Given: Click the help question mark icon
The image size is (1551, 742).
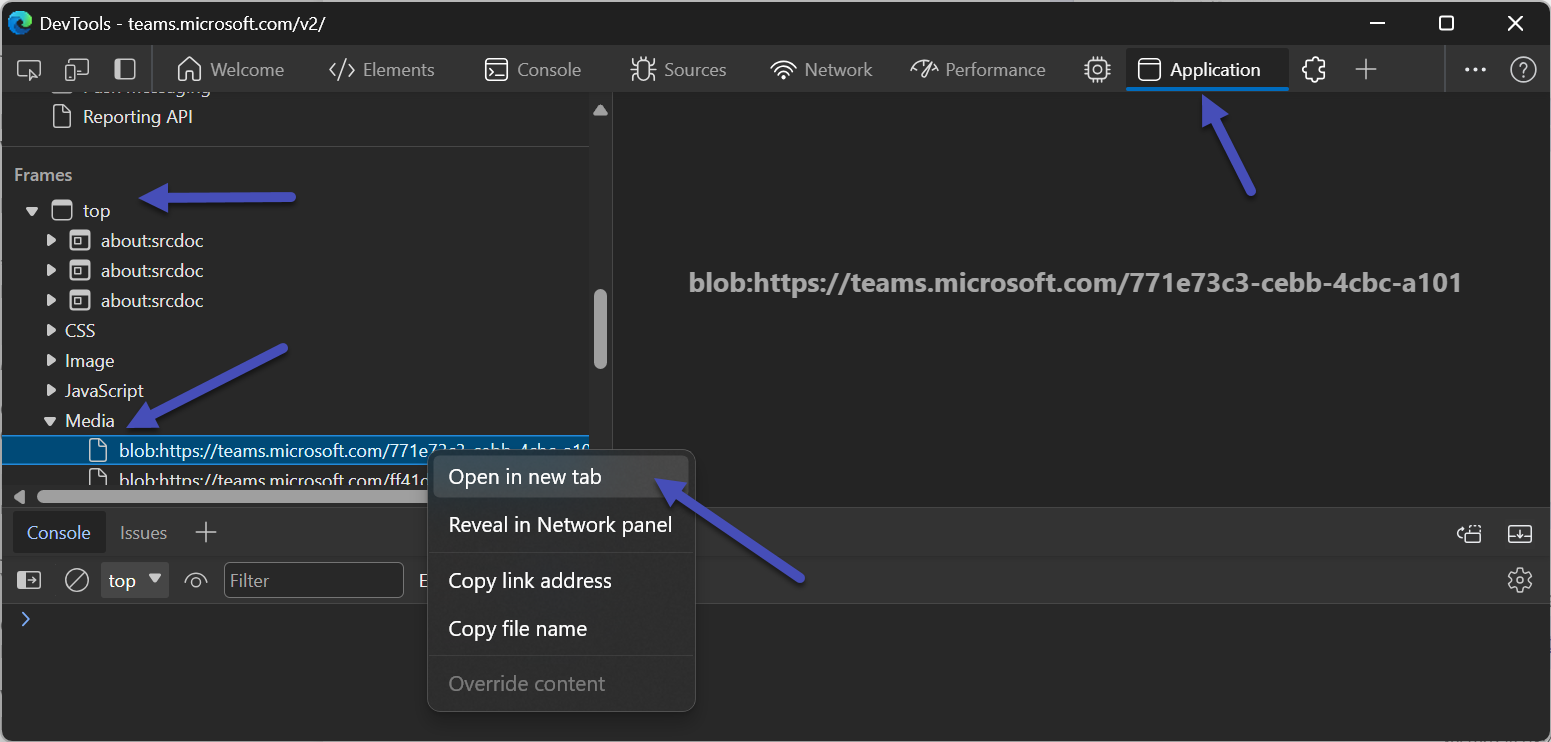Looking at the screenshot, I should [1522, 70].
